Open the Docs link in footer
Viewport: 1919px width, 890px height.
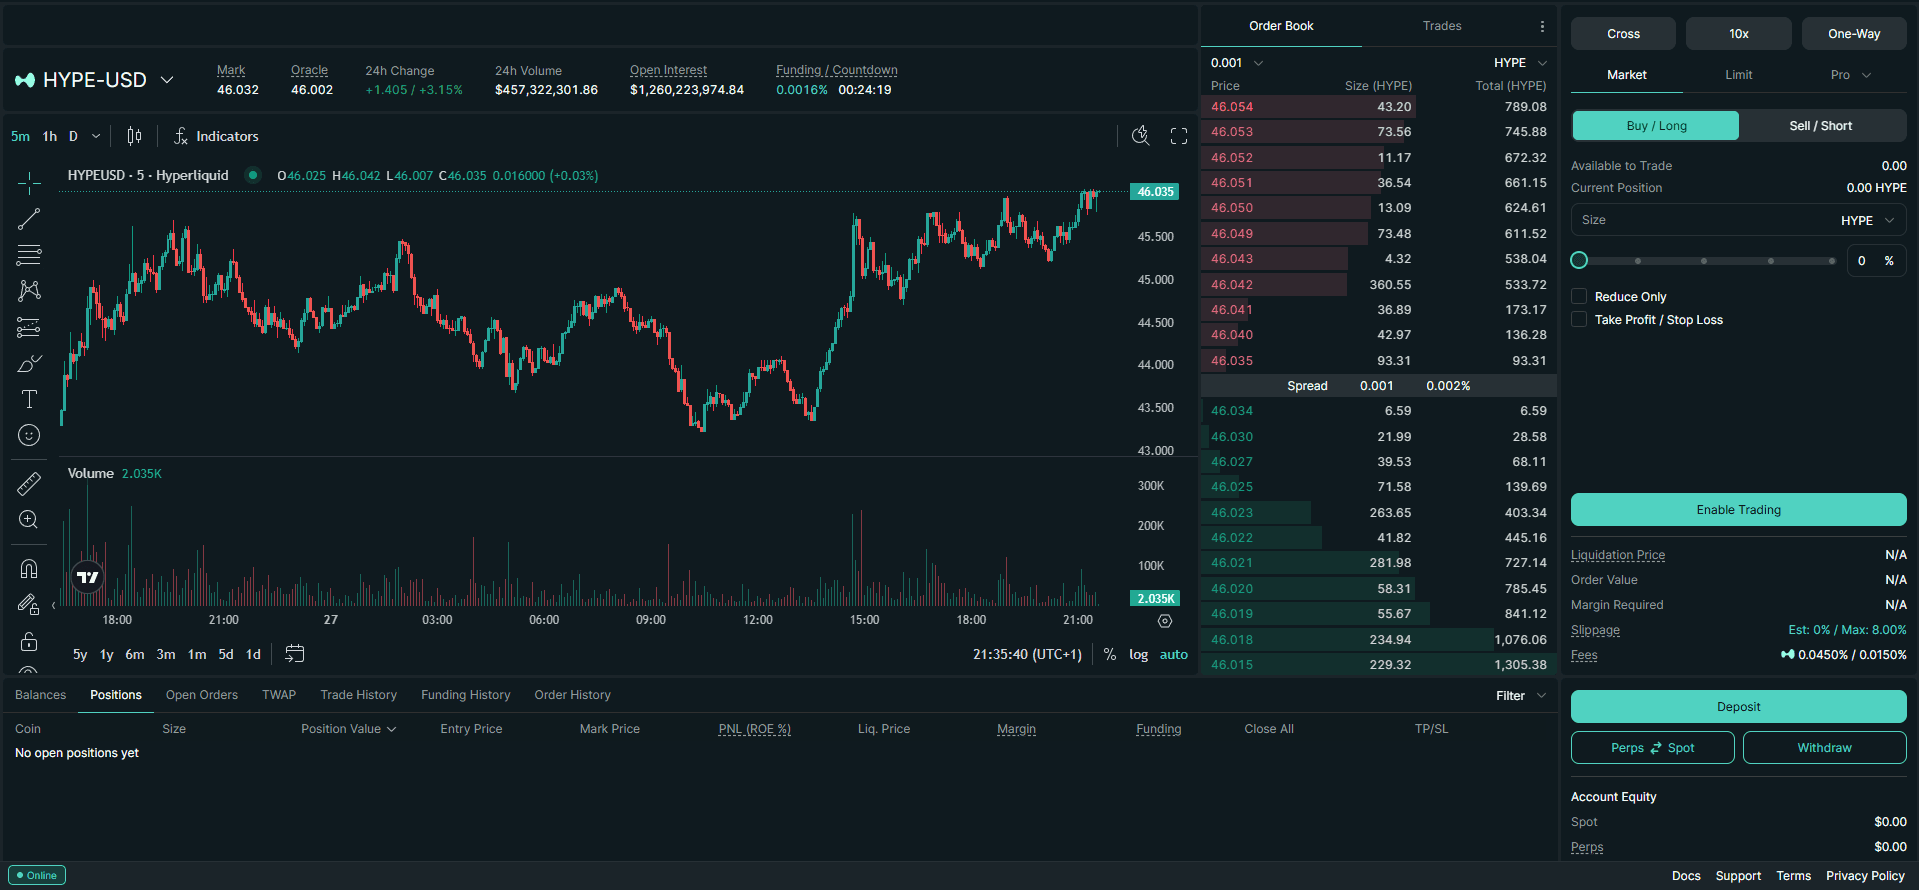point(1686,876)
